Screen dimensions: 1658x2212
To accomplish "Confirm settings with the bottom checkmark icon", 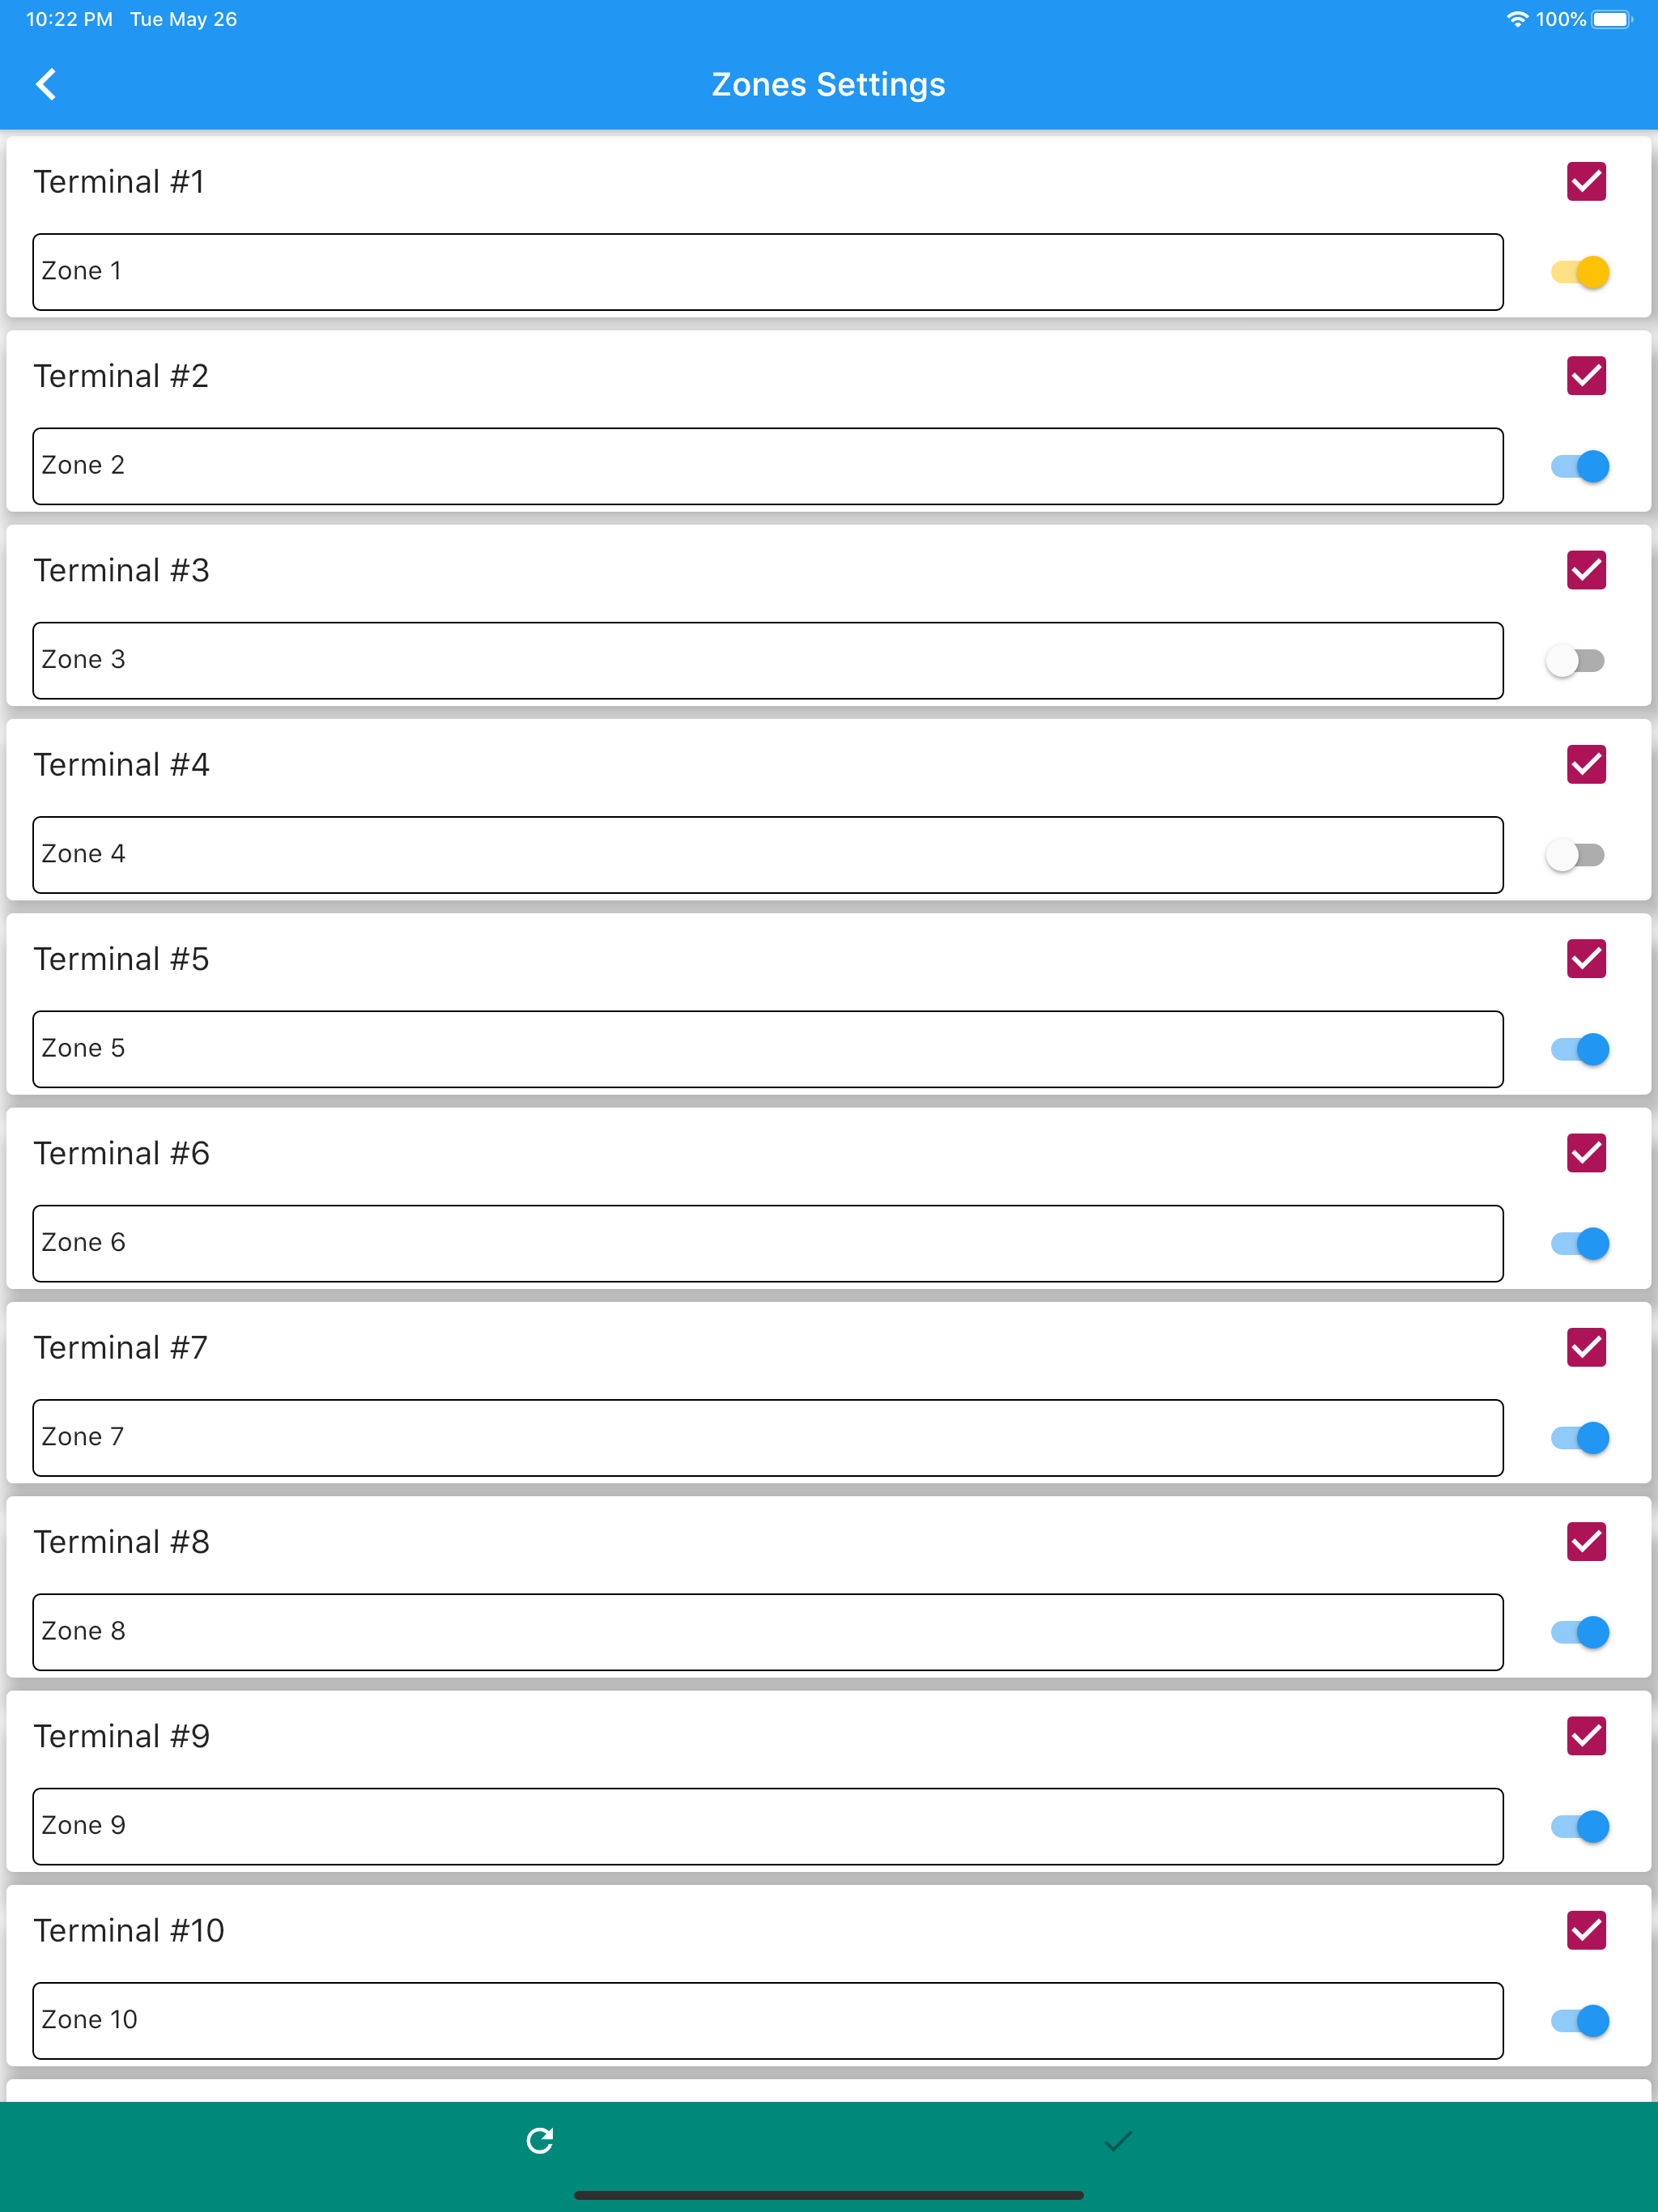I will pos(1118,2140).
